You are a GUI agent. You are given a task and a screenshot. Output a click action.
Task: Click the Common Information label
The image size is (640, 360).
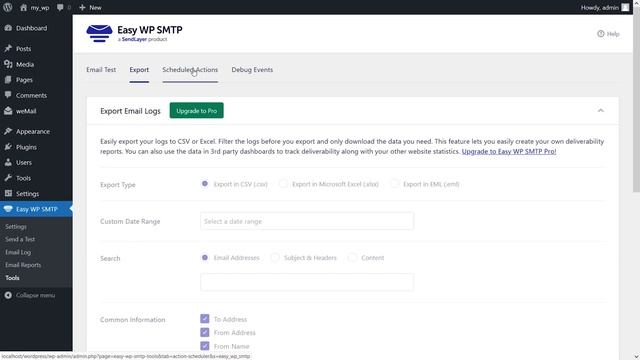[133, 320]
